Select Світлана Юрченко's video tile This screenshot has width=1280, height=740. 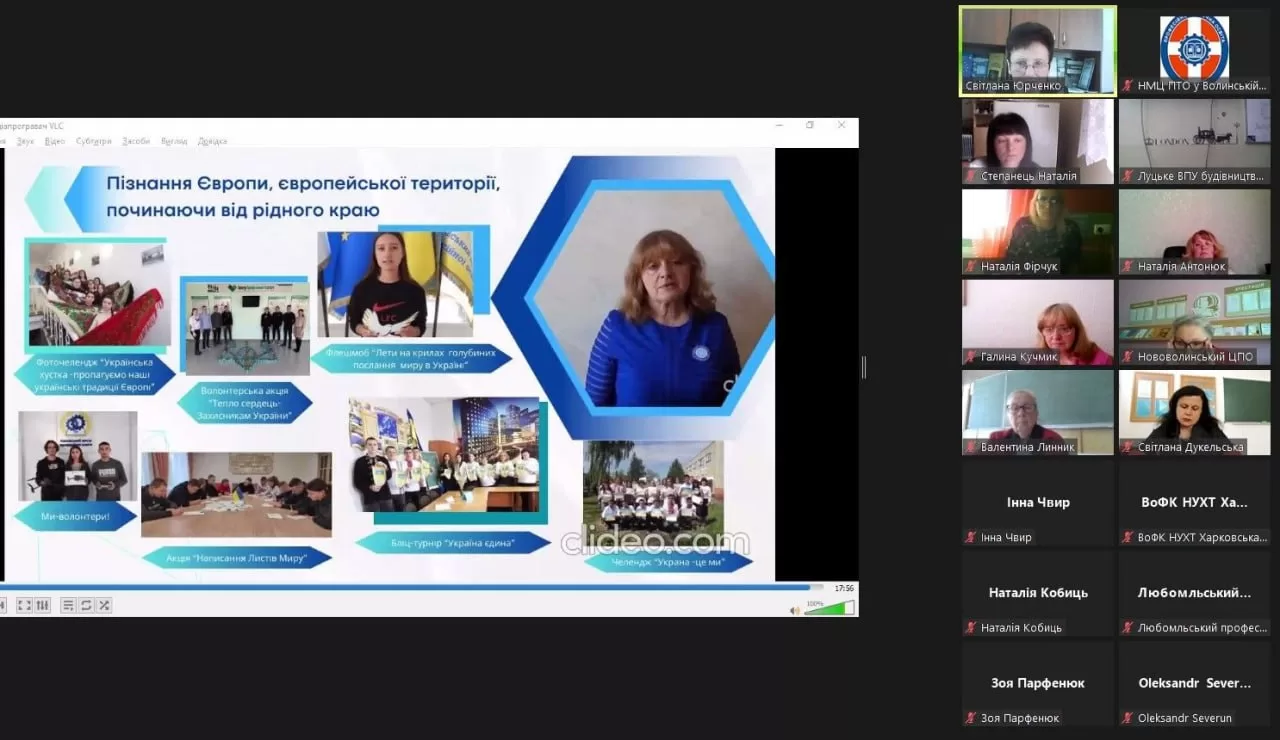pyautogui.click(x=1037, y=51)
